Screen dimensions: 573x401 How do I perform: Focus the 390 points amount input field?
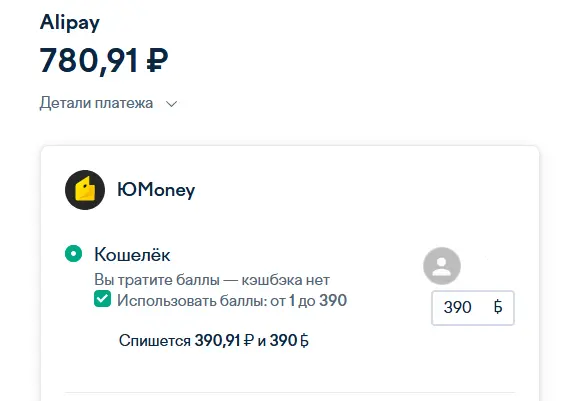(473, 308)
